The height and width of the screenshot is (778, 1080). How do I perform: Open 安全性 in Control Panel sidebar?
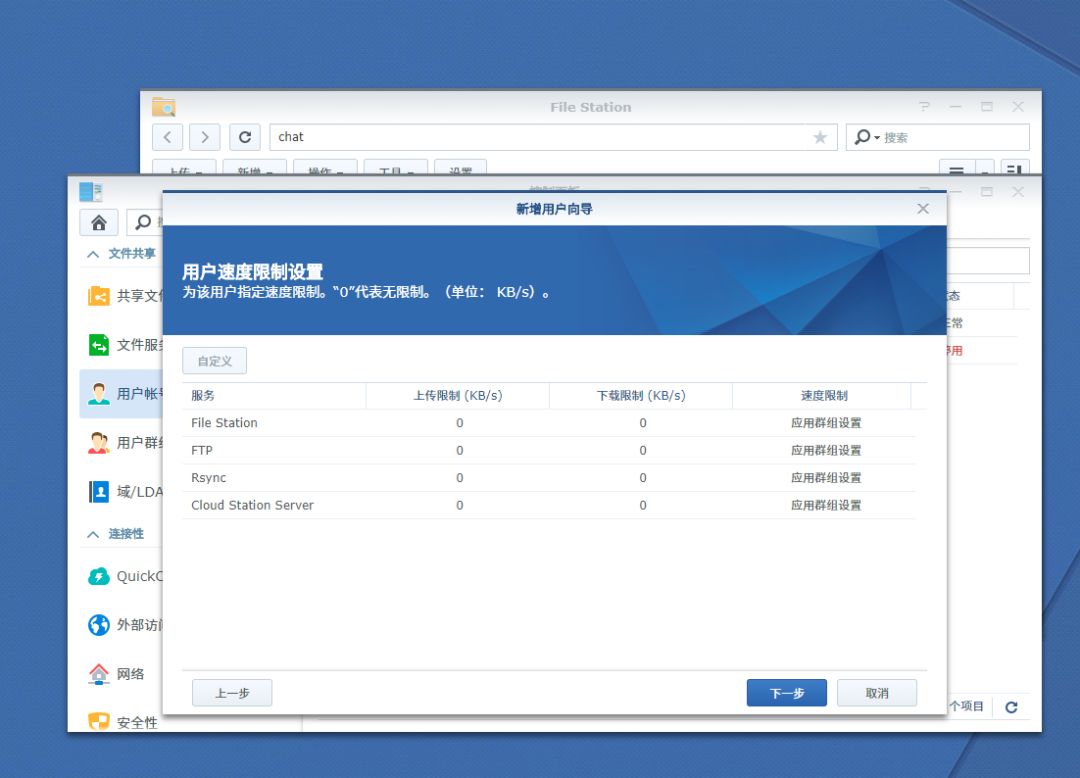122,722
